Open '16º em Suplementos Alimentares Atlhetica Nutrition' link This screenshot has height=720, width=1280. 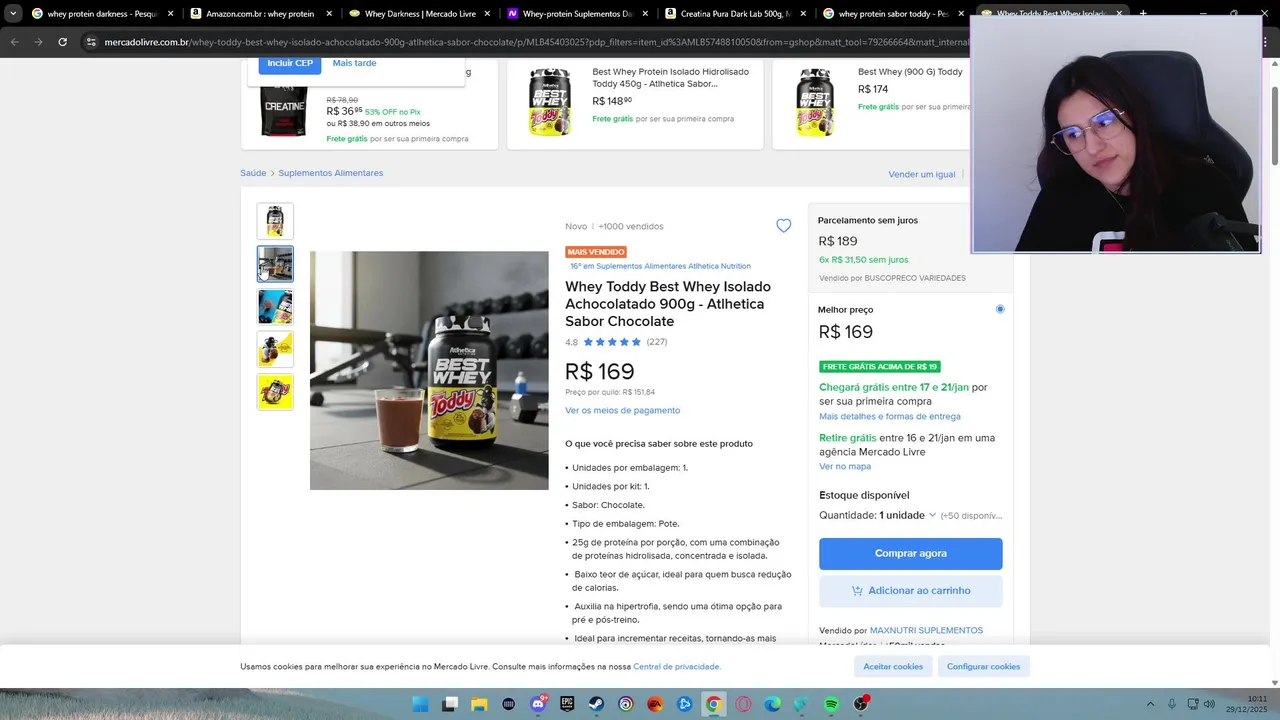coord(660,266)
